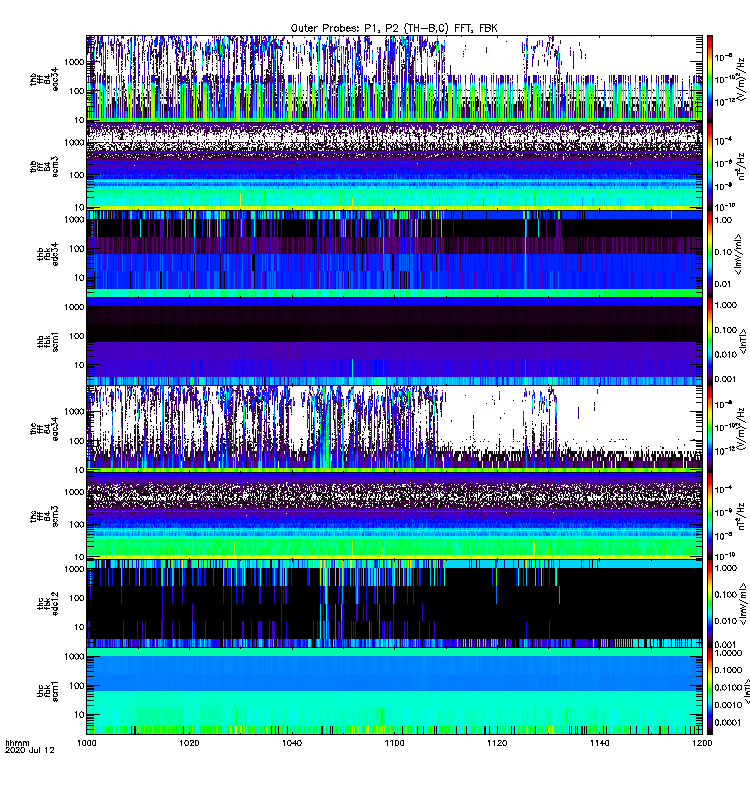Click the thc fbk edc12 spectrogram plot
This screenshot has height=800, width=750.
pos(394,604)
